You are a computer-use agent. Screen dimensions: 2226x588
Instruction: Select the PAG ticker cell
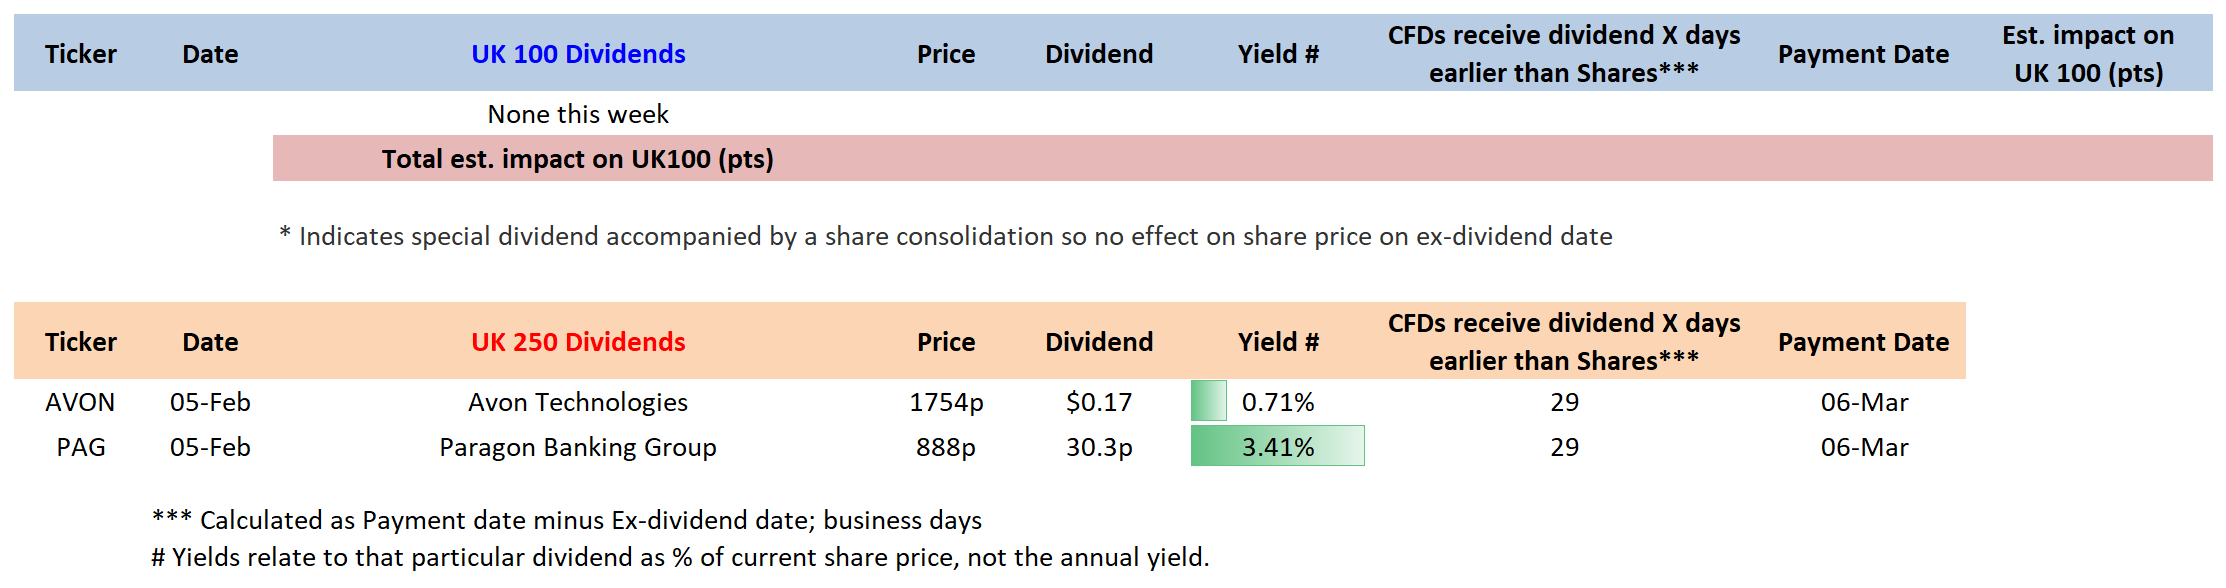click(80, 447)
